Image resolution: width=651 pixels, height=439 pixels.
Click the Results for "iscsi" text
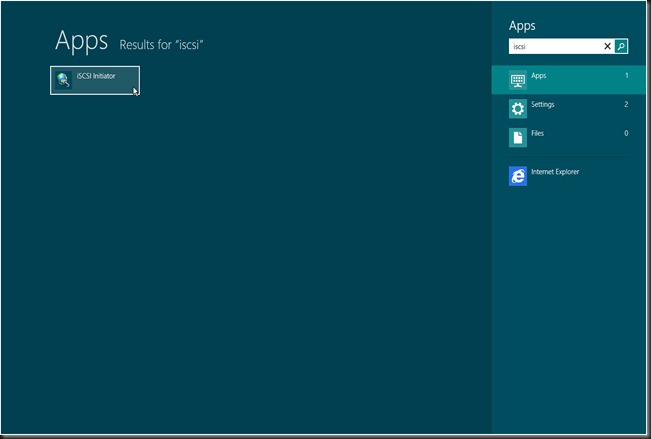[x=161, y=44]
